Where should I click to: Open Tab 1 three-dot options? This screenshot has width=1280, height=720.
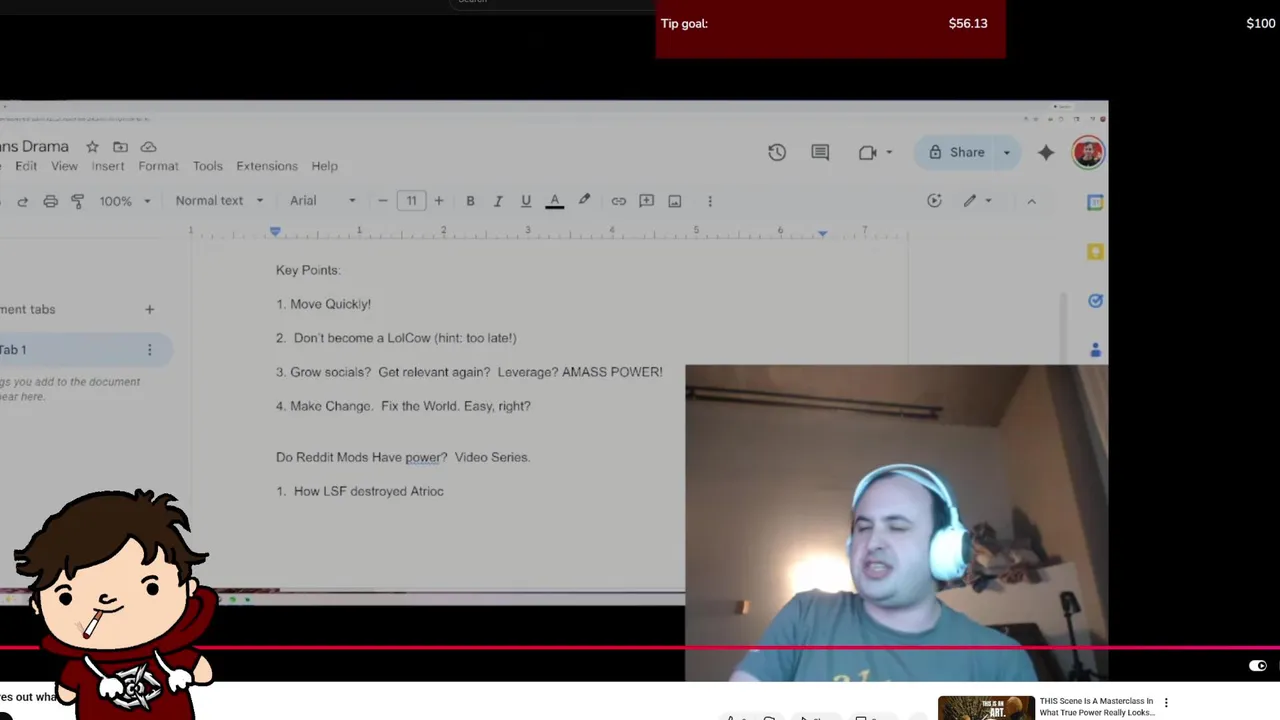[149, 350]
